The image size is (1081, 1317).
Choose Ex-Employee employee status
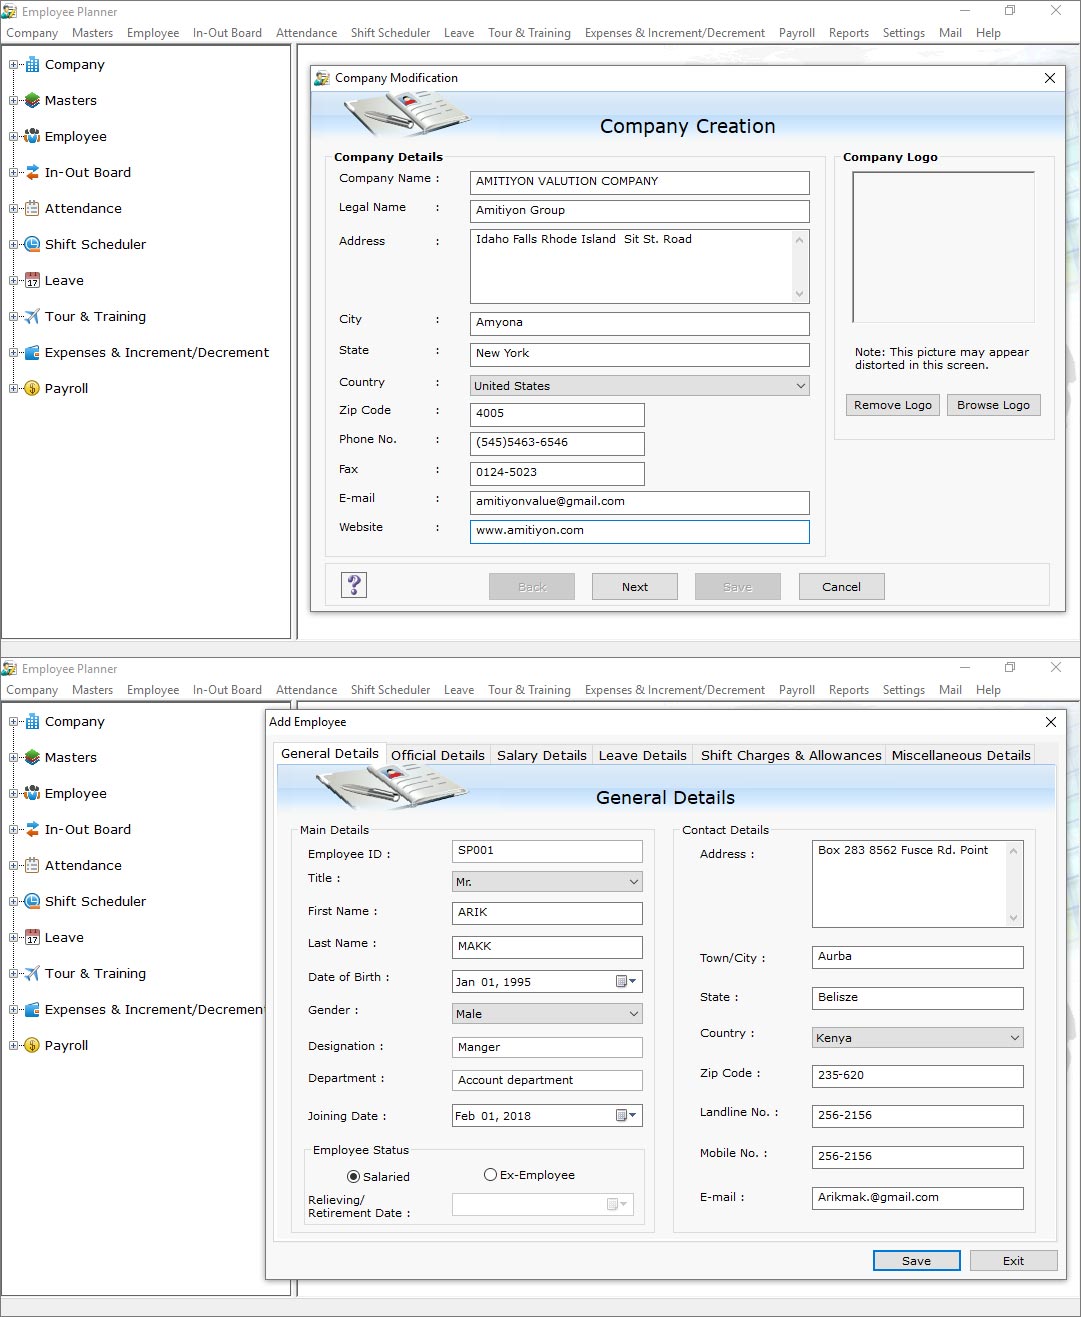490,1174
